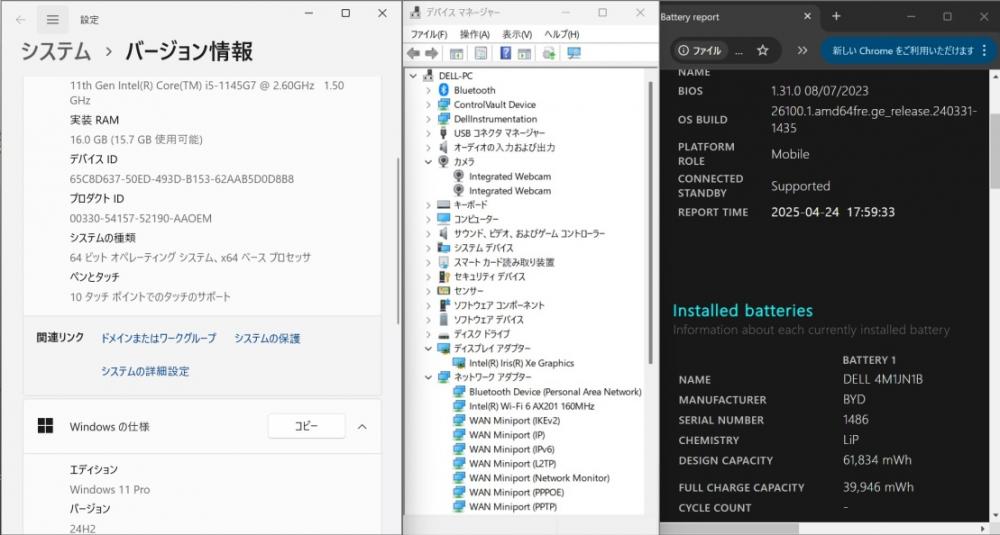Go back using the Settings back arrow

click(x=20, y=20)
